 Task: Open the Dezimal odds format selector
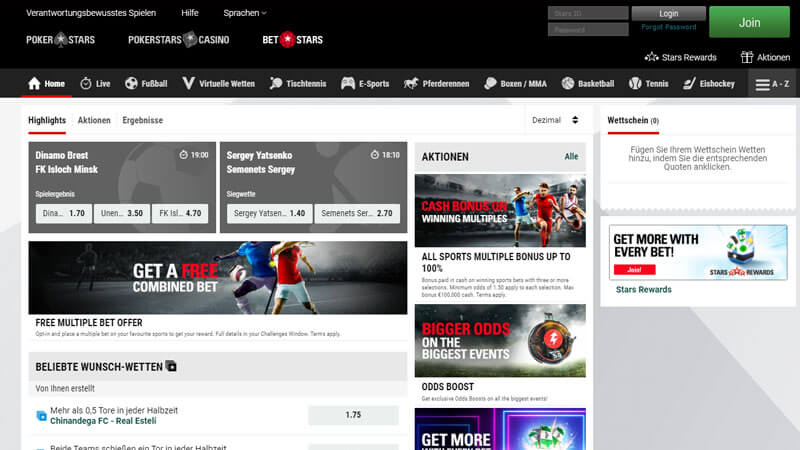pyautogui.click(x=555, y=120)
